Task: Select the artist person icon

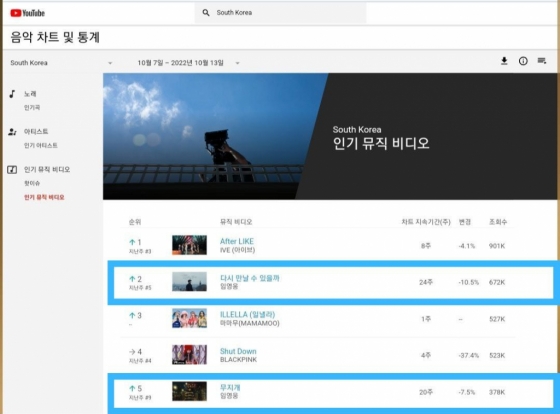Action: click(x=12, y=132)
